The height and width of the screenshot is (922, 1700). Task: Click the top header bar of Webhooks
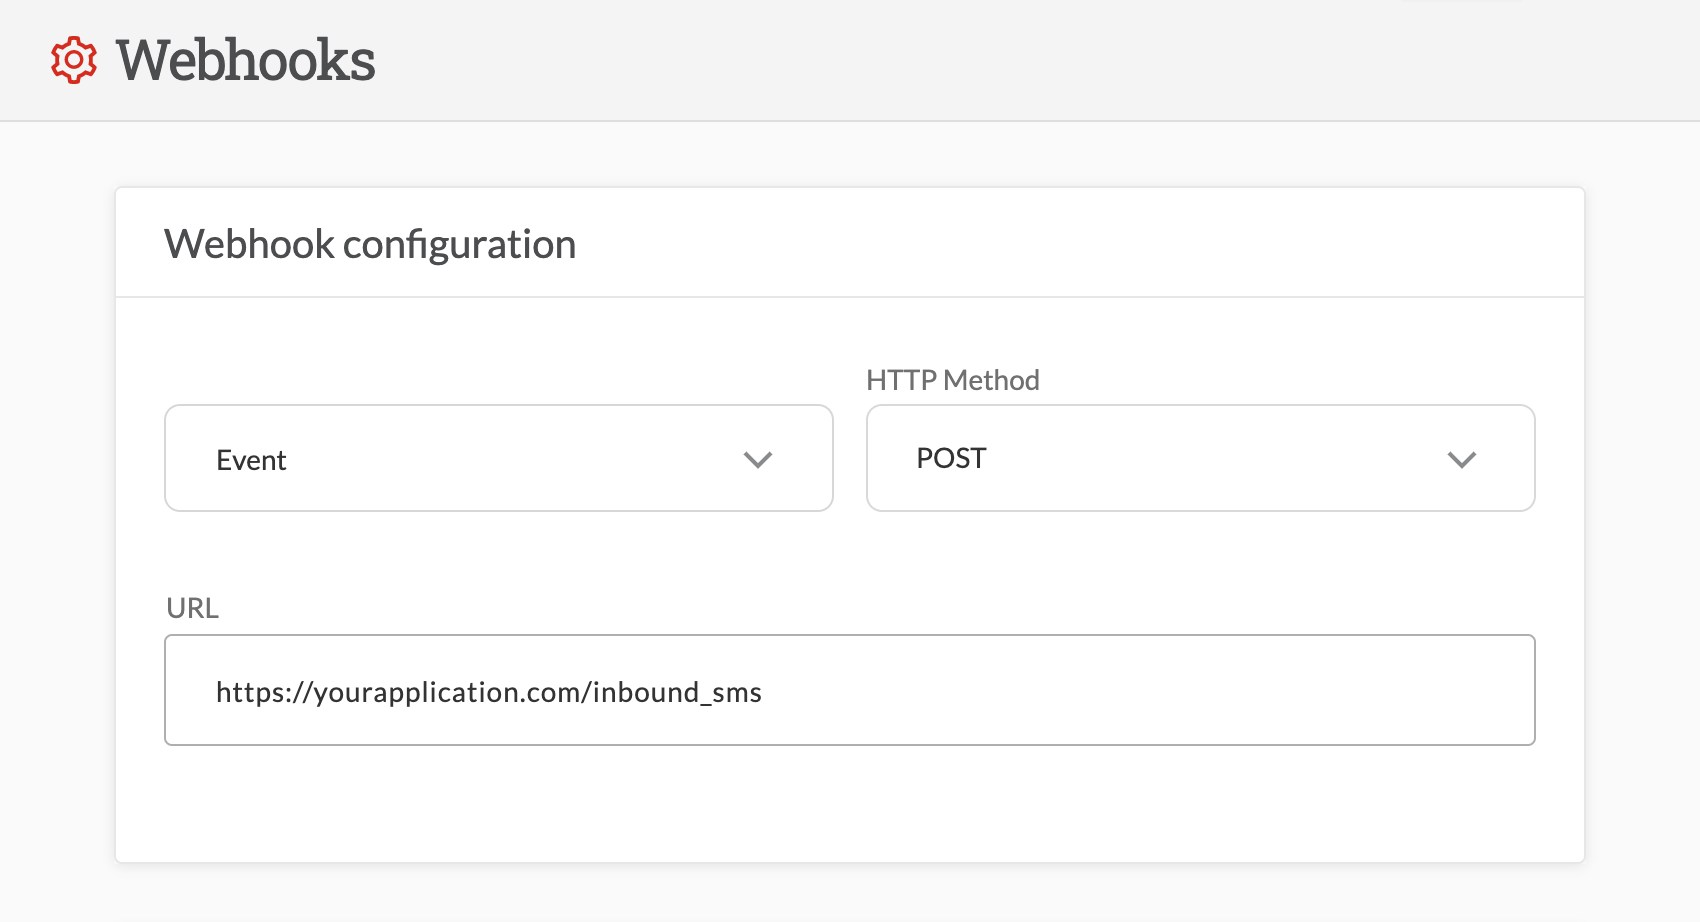(x=850, y=60)
